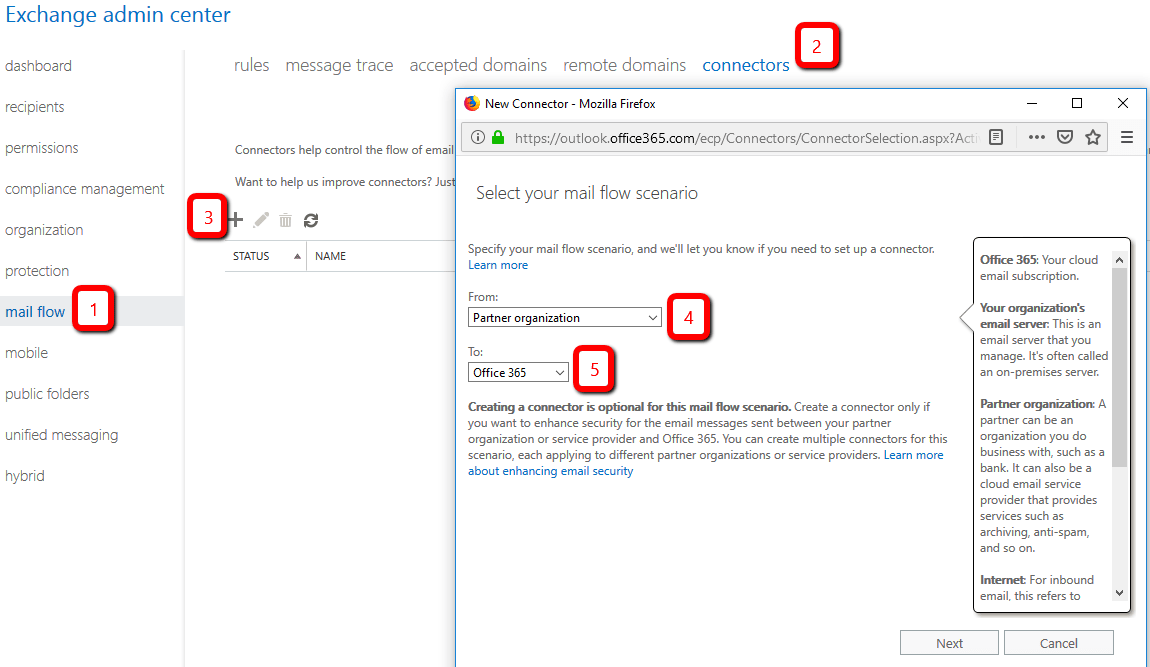The image size is (1150, 667).
Task: Switch to the message trace tab
Action: [x=339, y=65]
